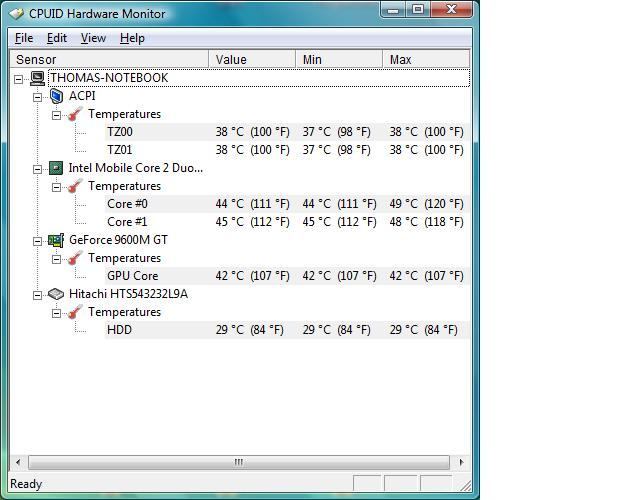Select the Hitachi HTS543232L9A label
The height and width of the screenshot is (500, 640).
click(129, 294)
